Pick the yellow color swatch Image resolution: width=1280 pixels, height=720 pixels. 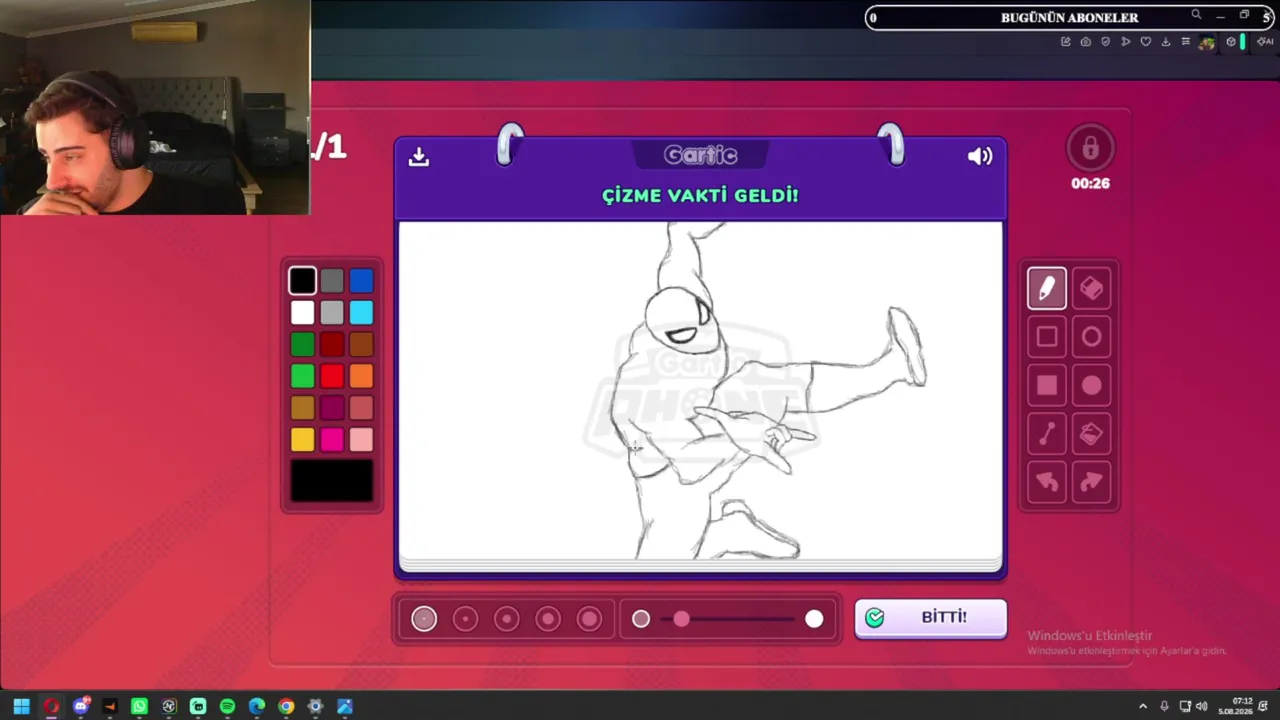[302, 439]
